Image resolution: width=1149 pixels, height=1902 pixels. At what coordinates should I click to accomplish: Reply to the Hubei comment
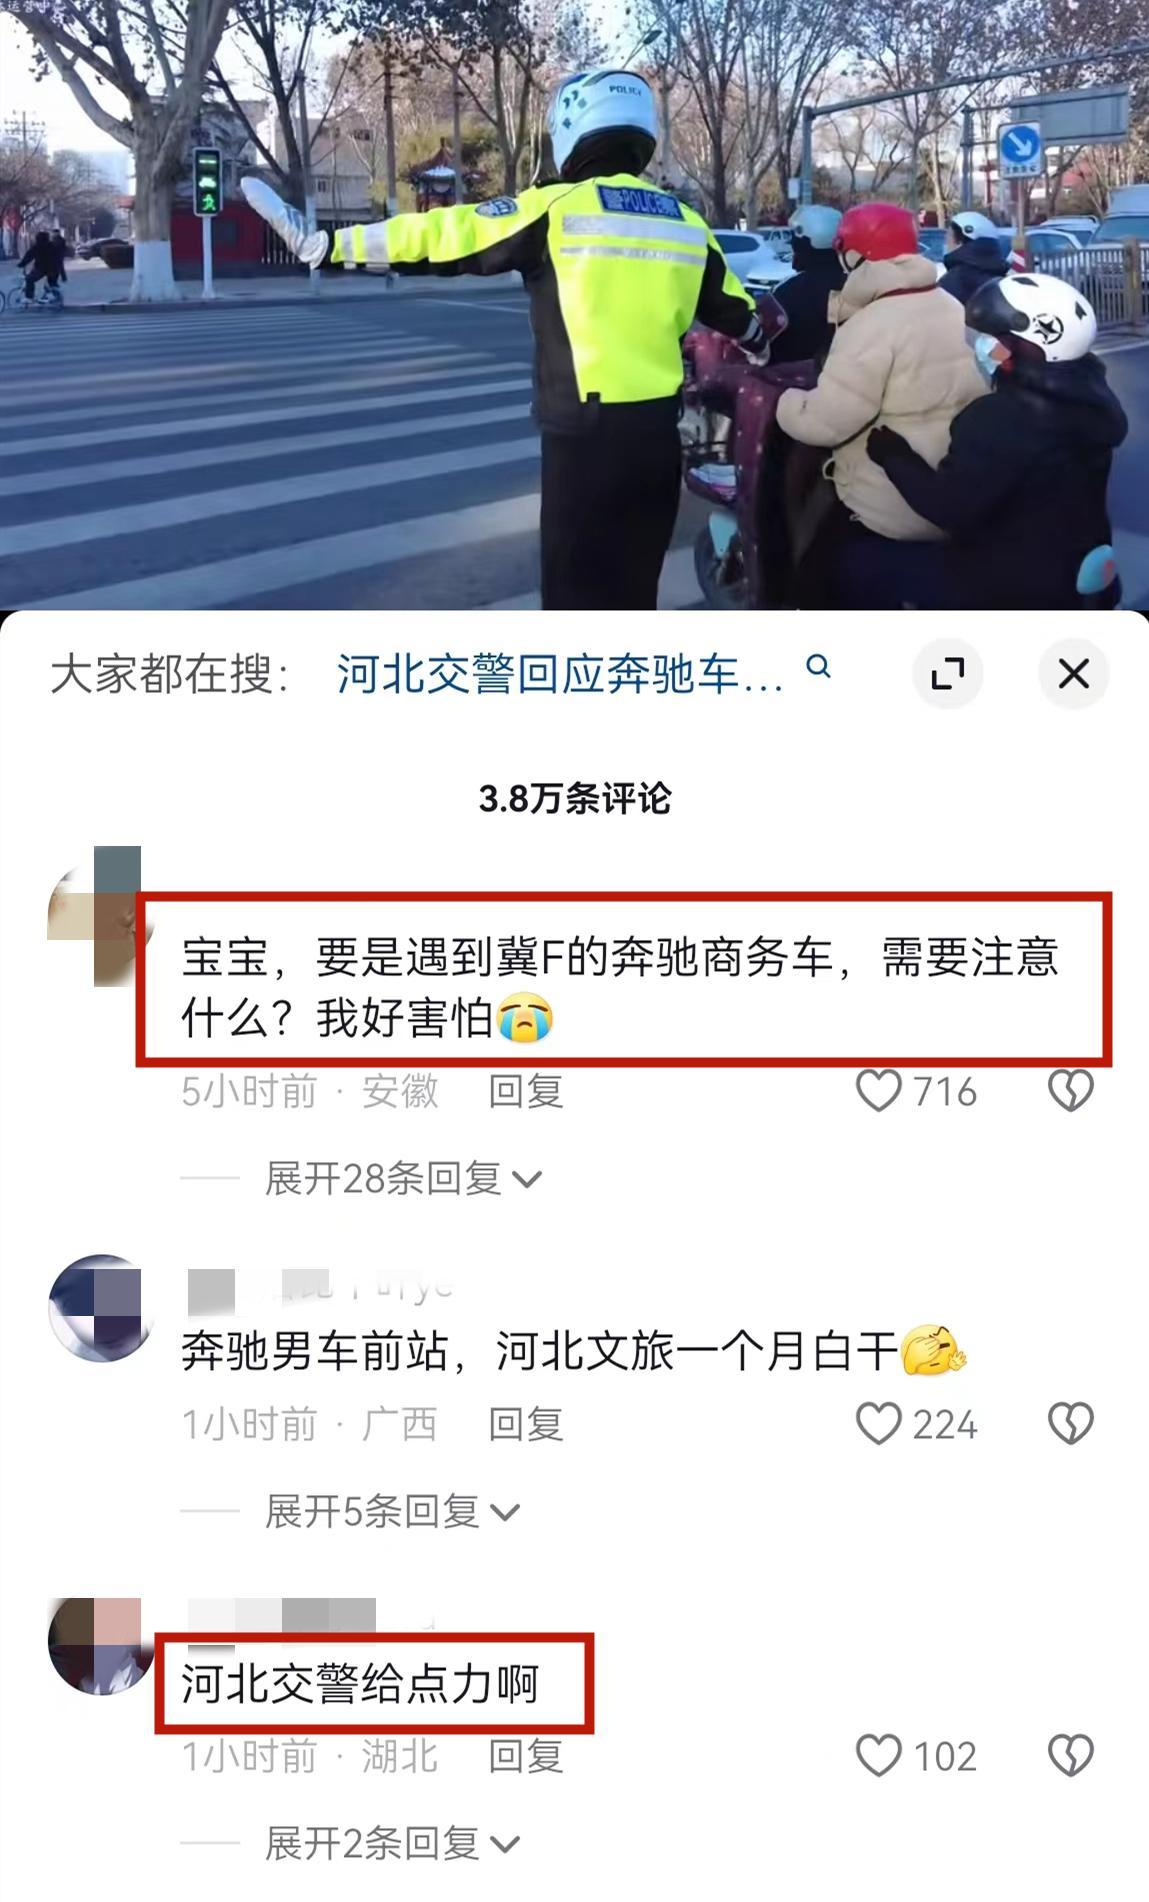tap(526, 1756)
